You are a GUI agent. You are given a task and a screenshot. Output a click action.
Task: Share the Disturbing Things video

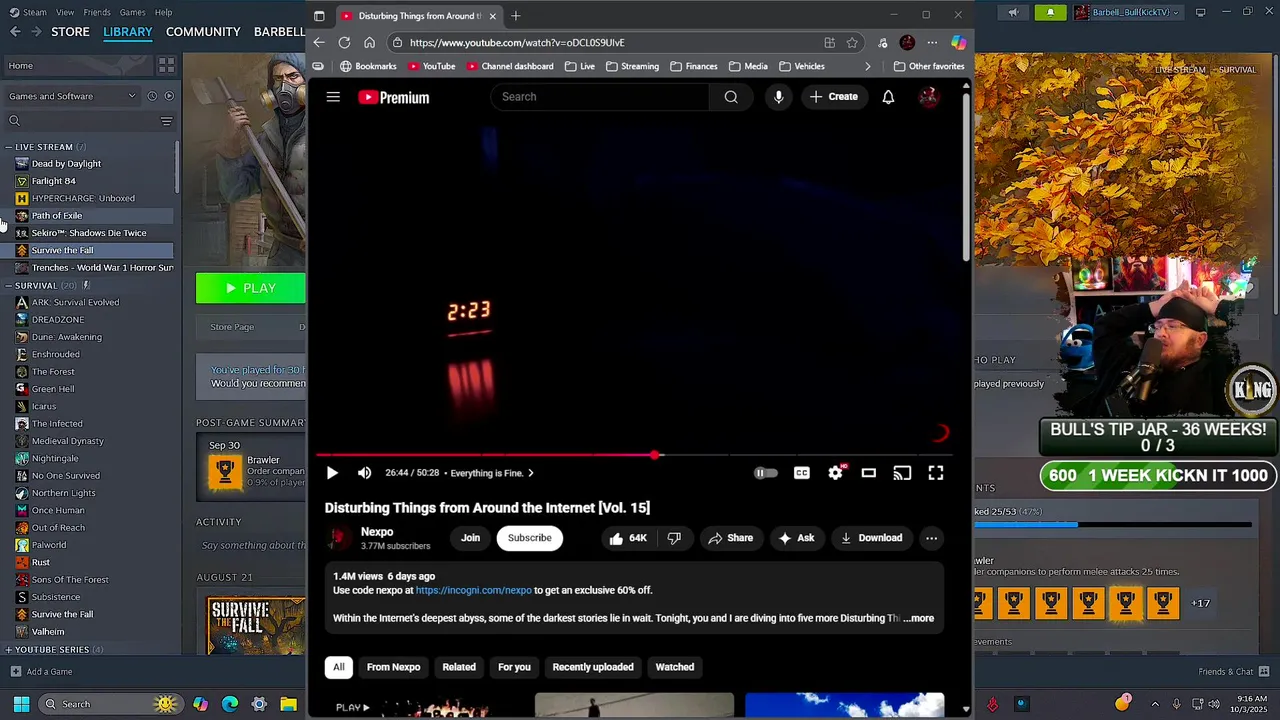(x=730, y=538)
